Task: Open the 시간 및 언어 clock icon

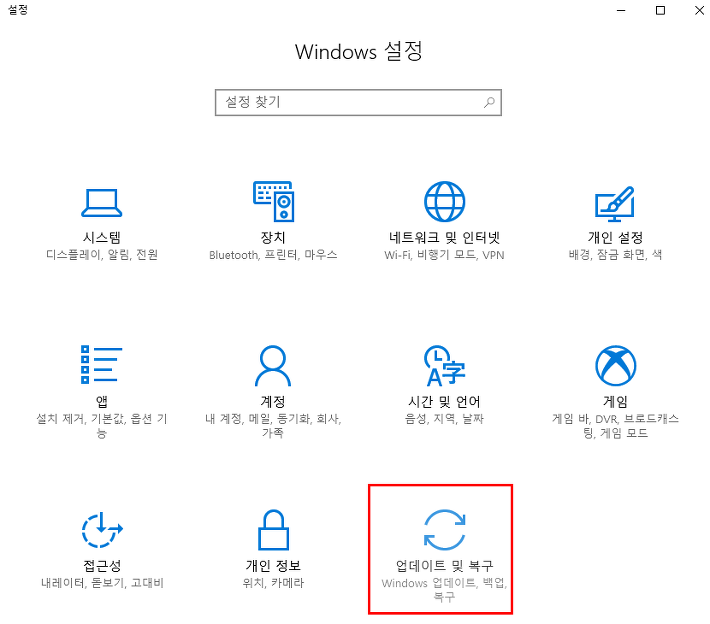Action: pos(444,365)
